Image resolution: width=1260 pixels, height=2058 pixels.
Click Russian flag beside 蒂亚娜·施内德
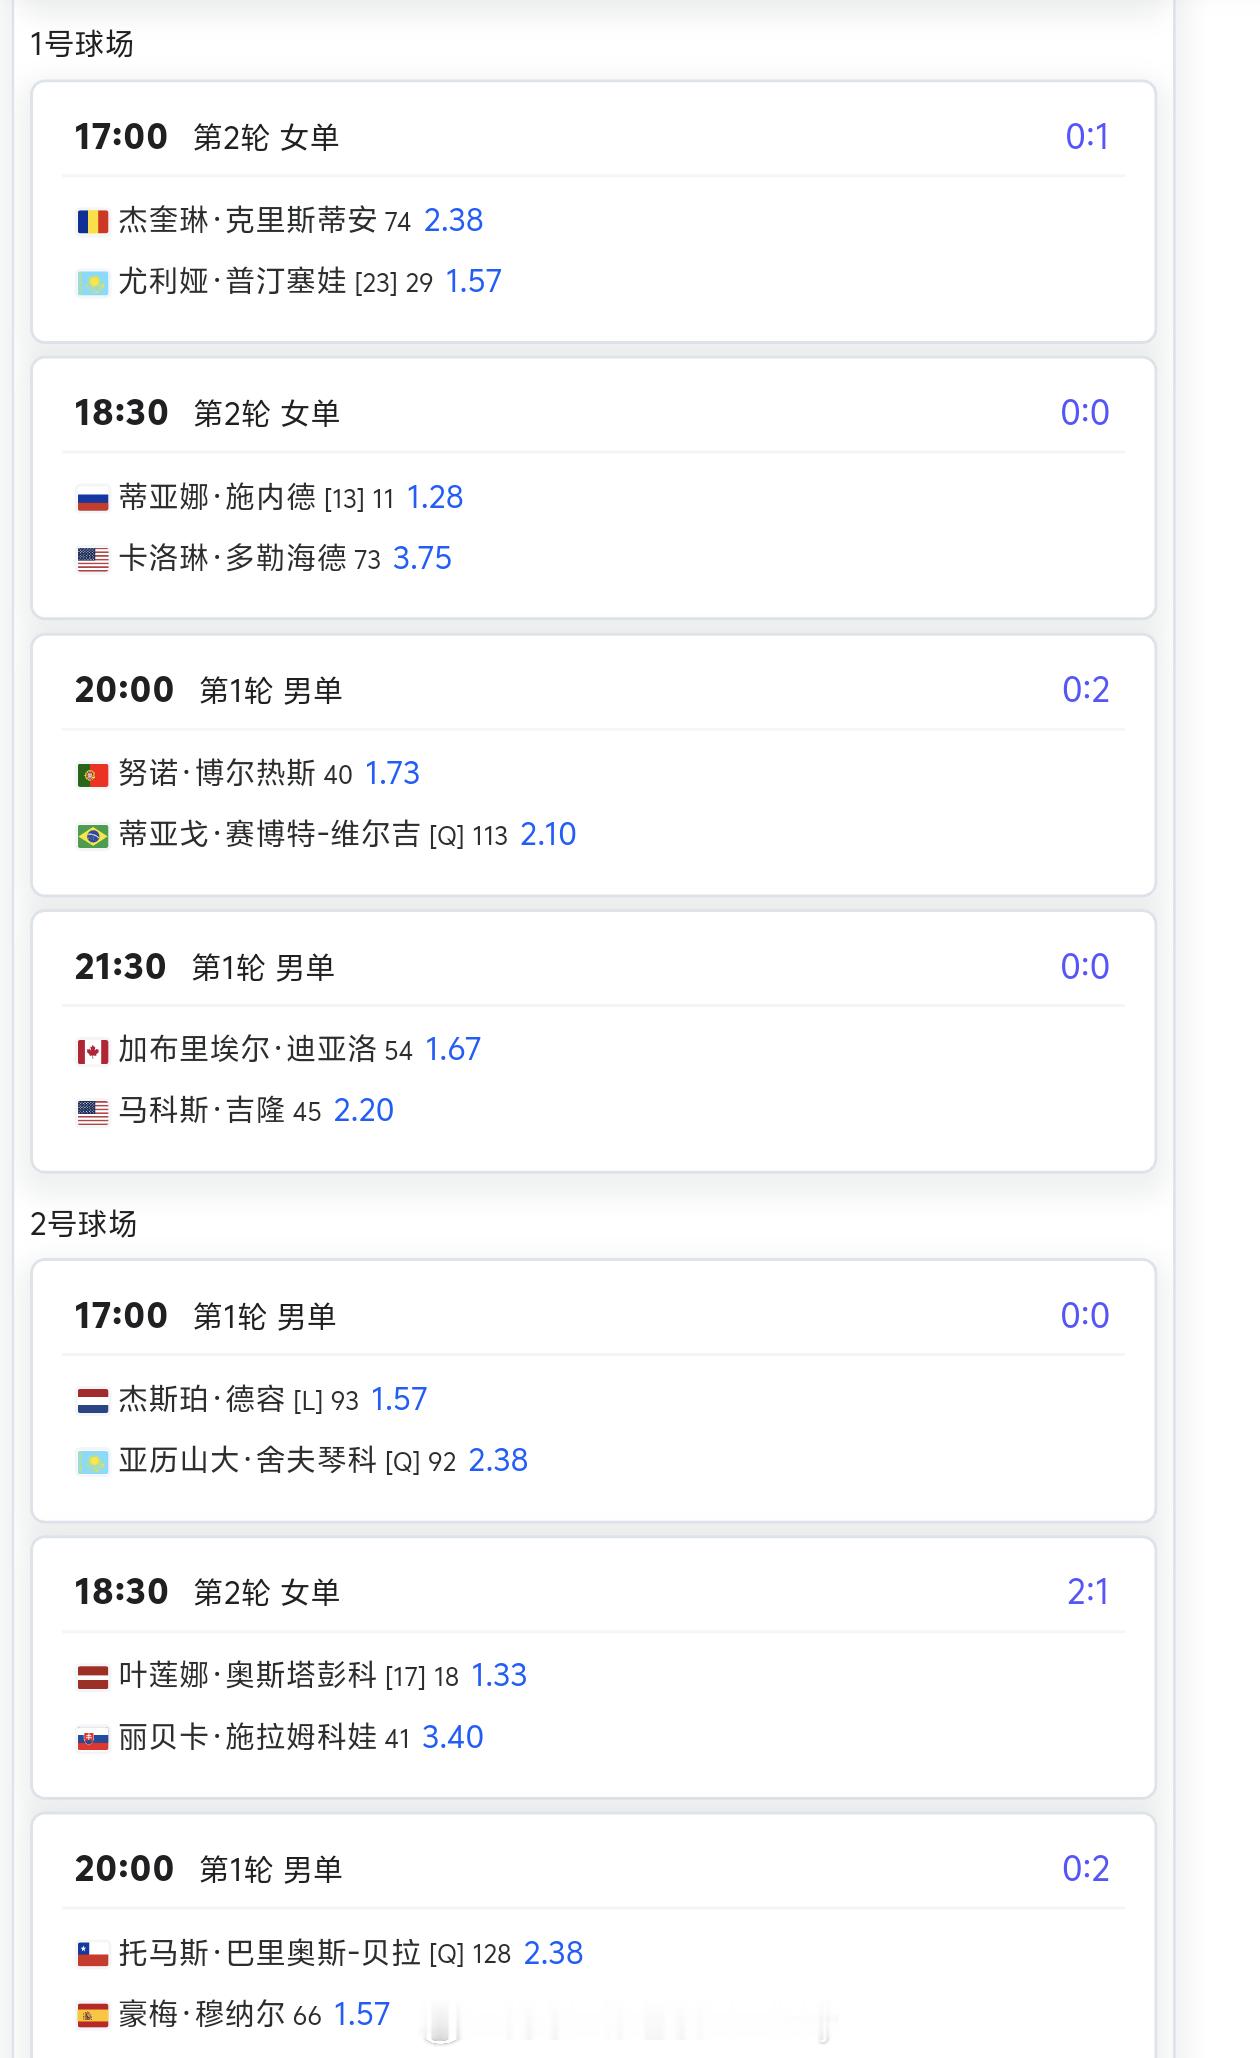(x=92, y=498)
